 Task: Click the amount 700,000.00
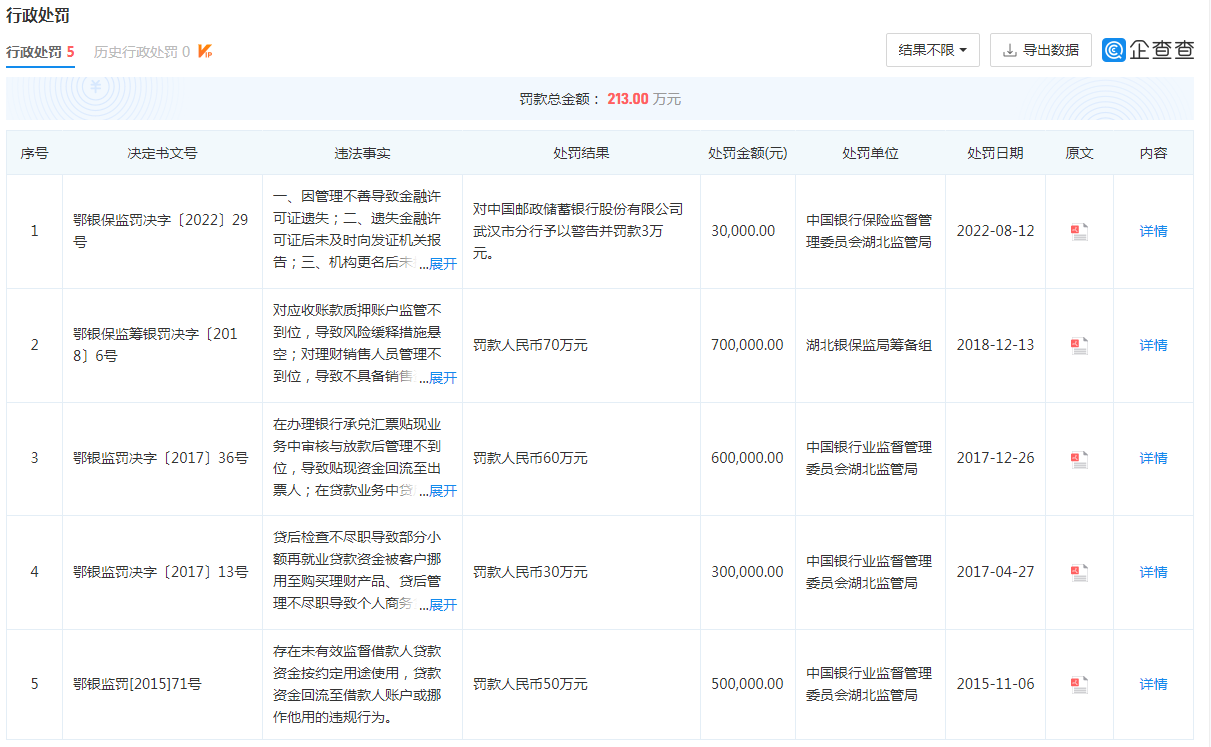click(x=747, y=346)
